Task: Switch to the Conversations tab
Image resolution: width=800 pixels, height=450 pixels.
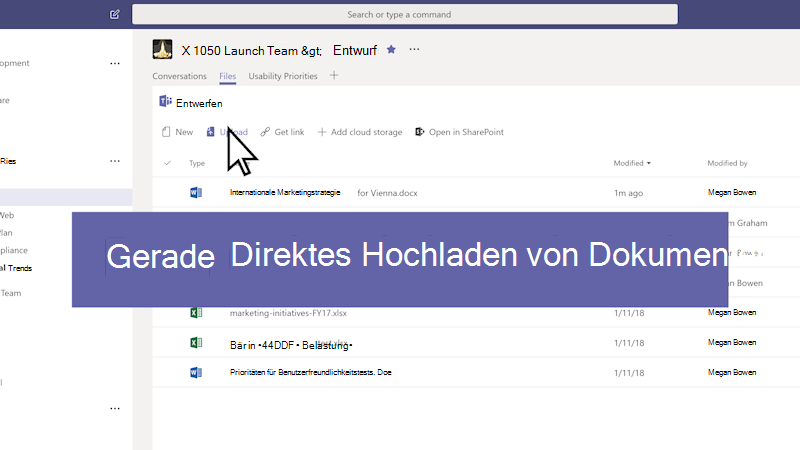Action: pyautogui.click(x=180, y=76)
